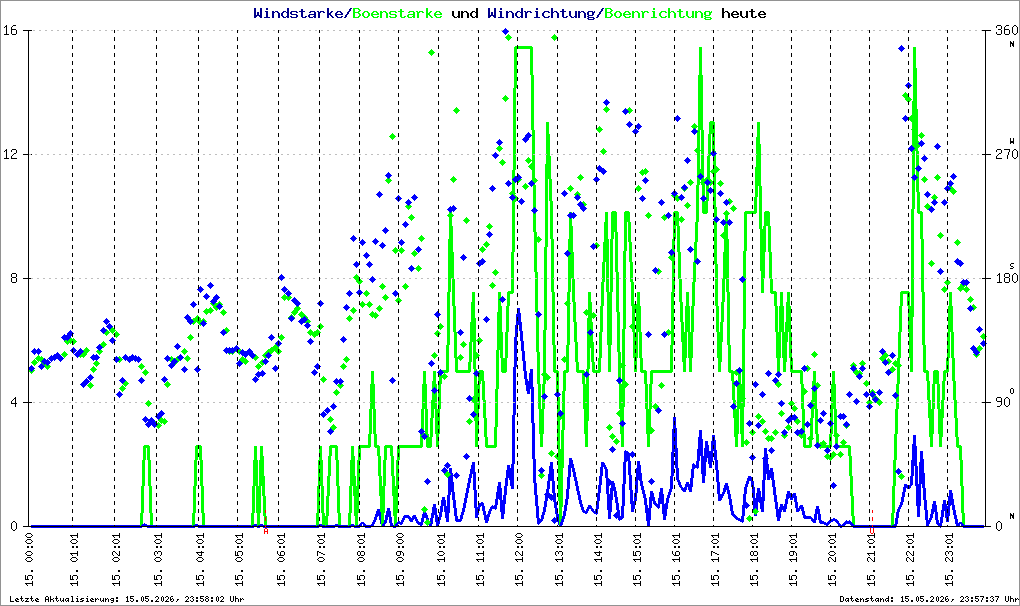Click the right axis value 270
This screenshot has width=1020, height=606.
click(1006, 155)
